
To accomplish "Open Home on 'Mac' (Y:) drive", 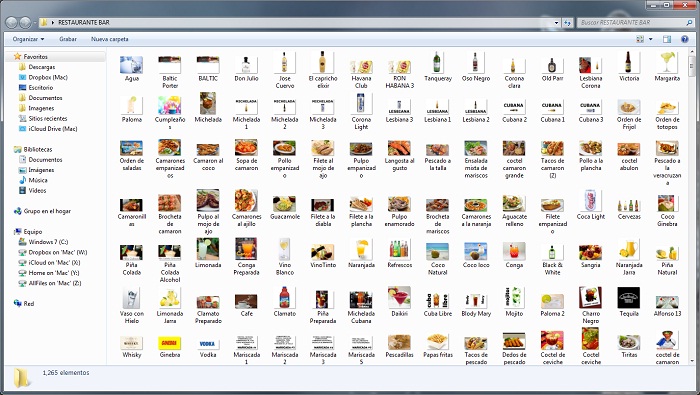I will (x=54, y=272).
